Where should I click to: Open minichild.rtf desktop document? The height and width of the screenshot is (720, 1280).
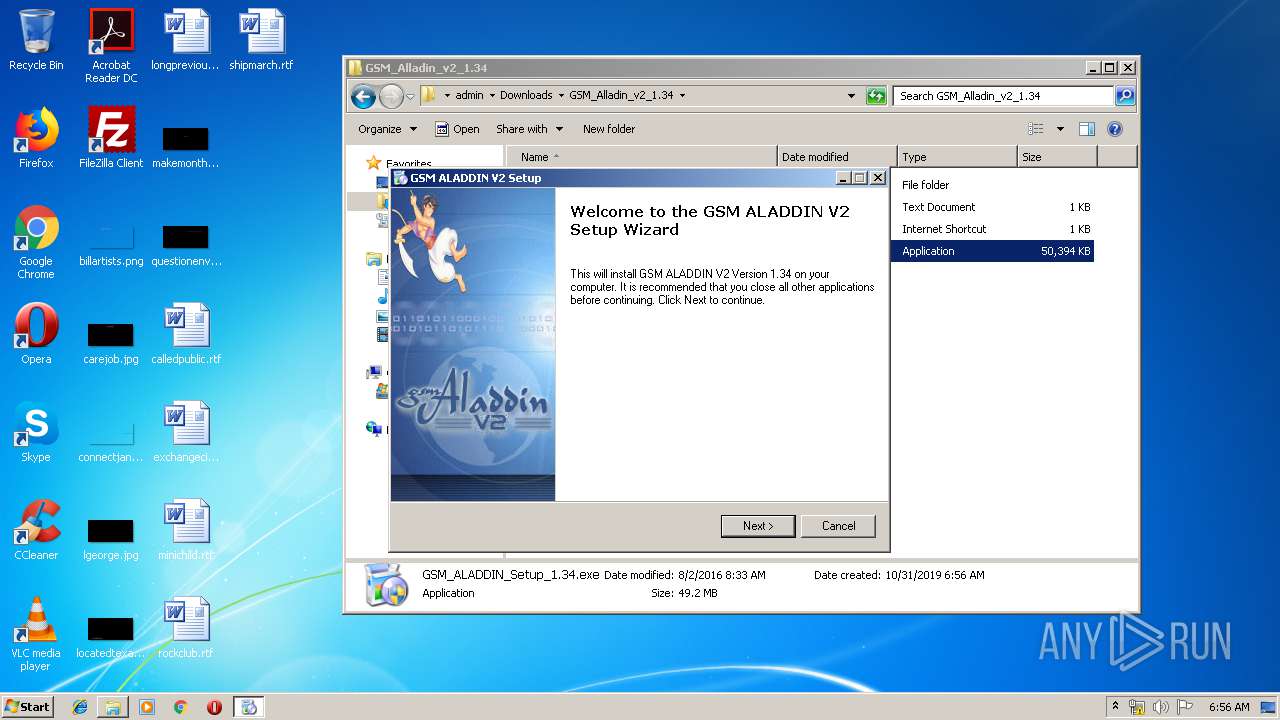point(186,531)
